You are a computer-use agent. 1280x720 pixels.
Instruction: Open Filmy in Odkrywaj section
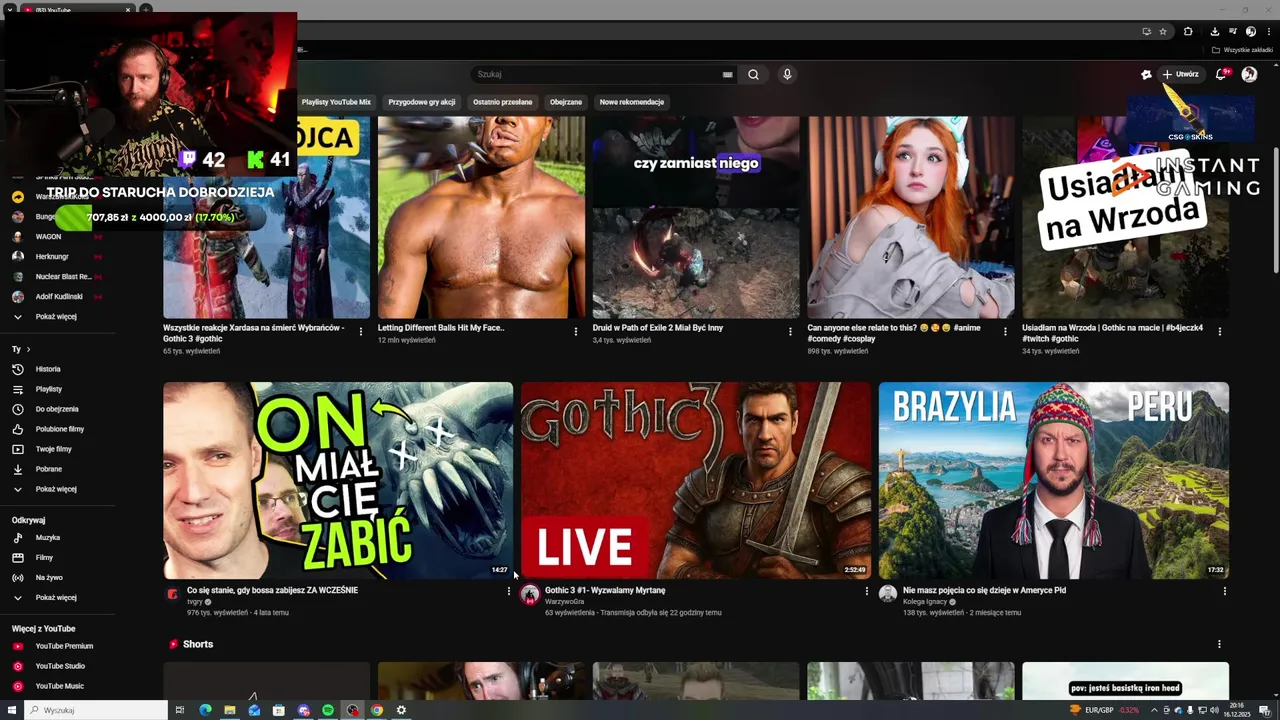[x=44, y=558]
